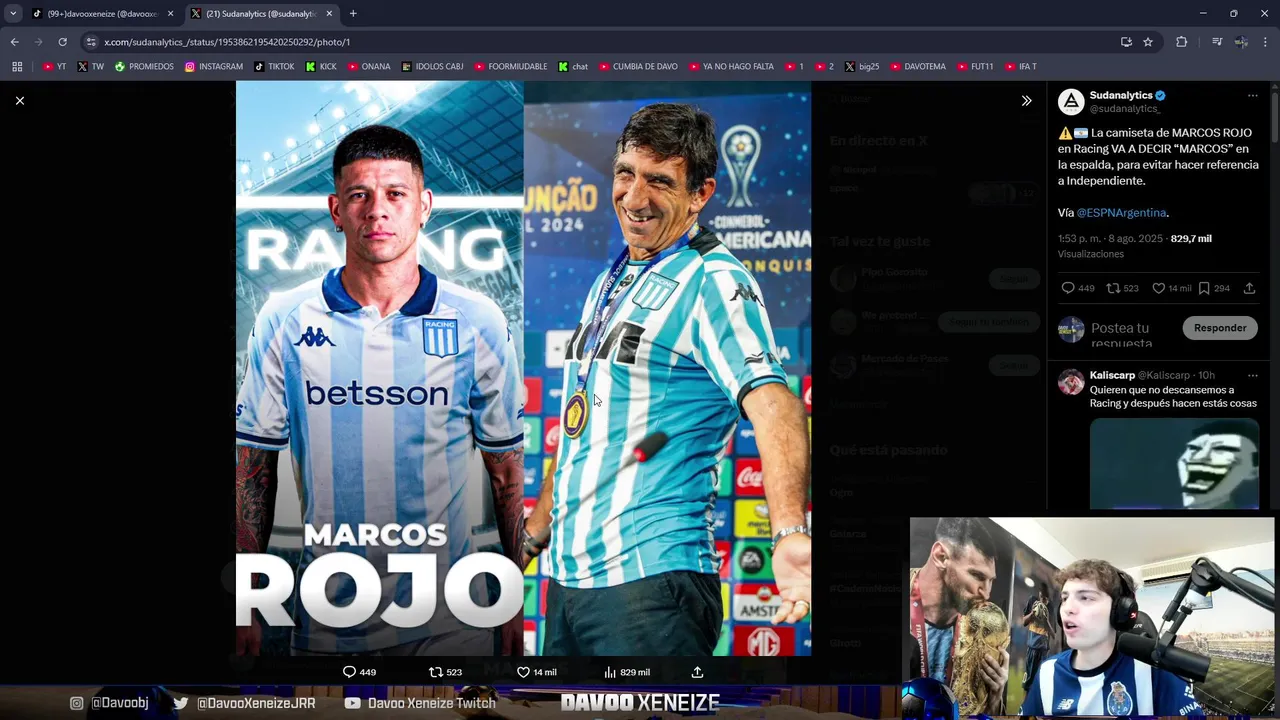1280x720 pixels.
Task: Close the photo viewer with the X icon
Action: pos(19,100)
